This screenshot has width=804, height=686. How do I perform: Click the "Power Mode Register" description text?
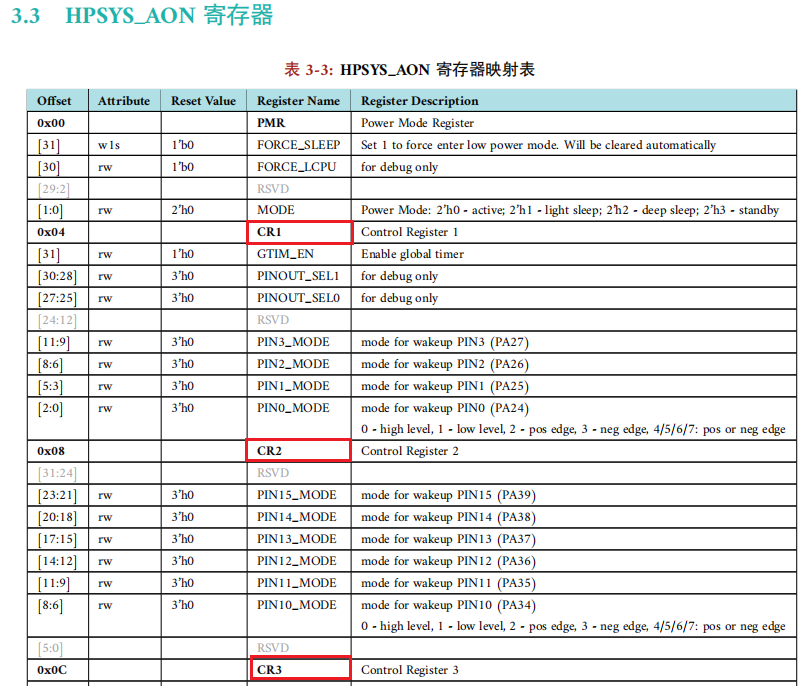coord(417,123)
